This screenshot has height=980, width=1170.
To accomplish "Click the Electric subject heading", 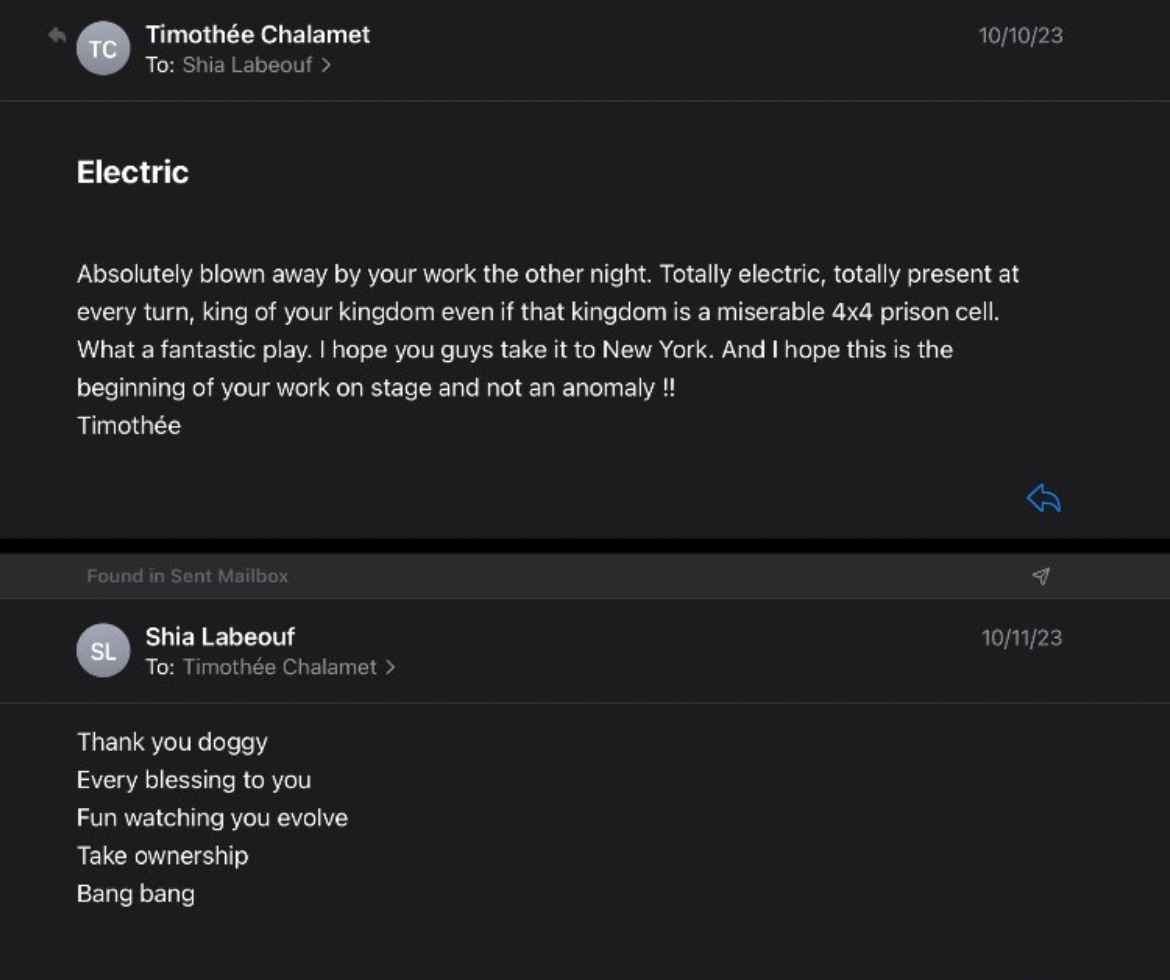I will 133,172.
